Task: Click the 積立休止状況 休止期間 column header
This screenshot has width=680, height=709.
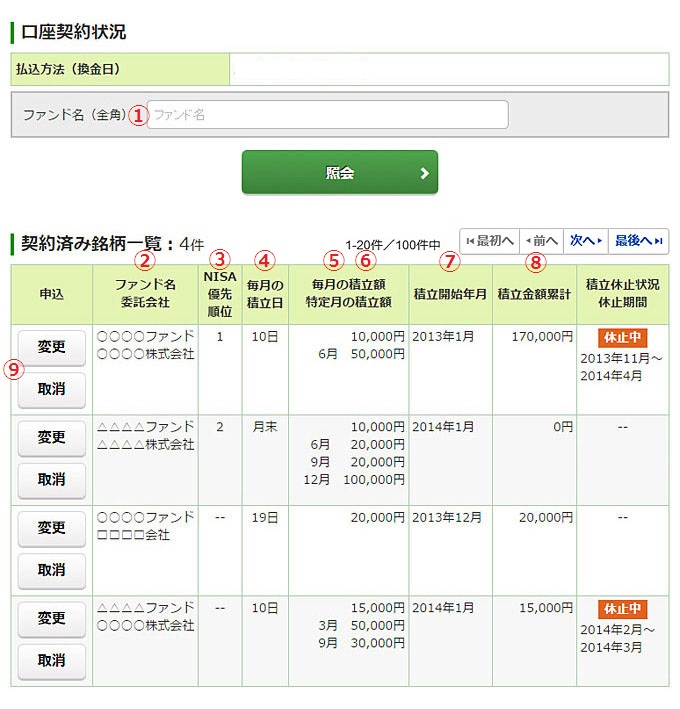Action: click(x=623, y=294)
